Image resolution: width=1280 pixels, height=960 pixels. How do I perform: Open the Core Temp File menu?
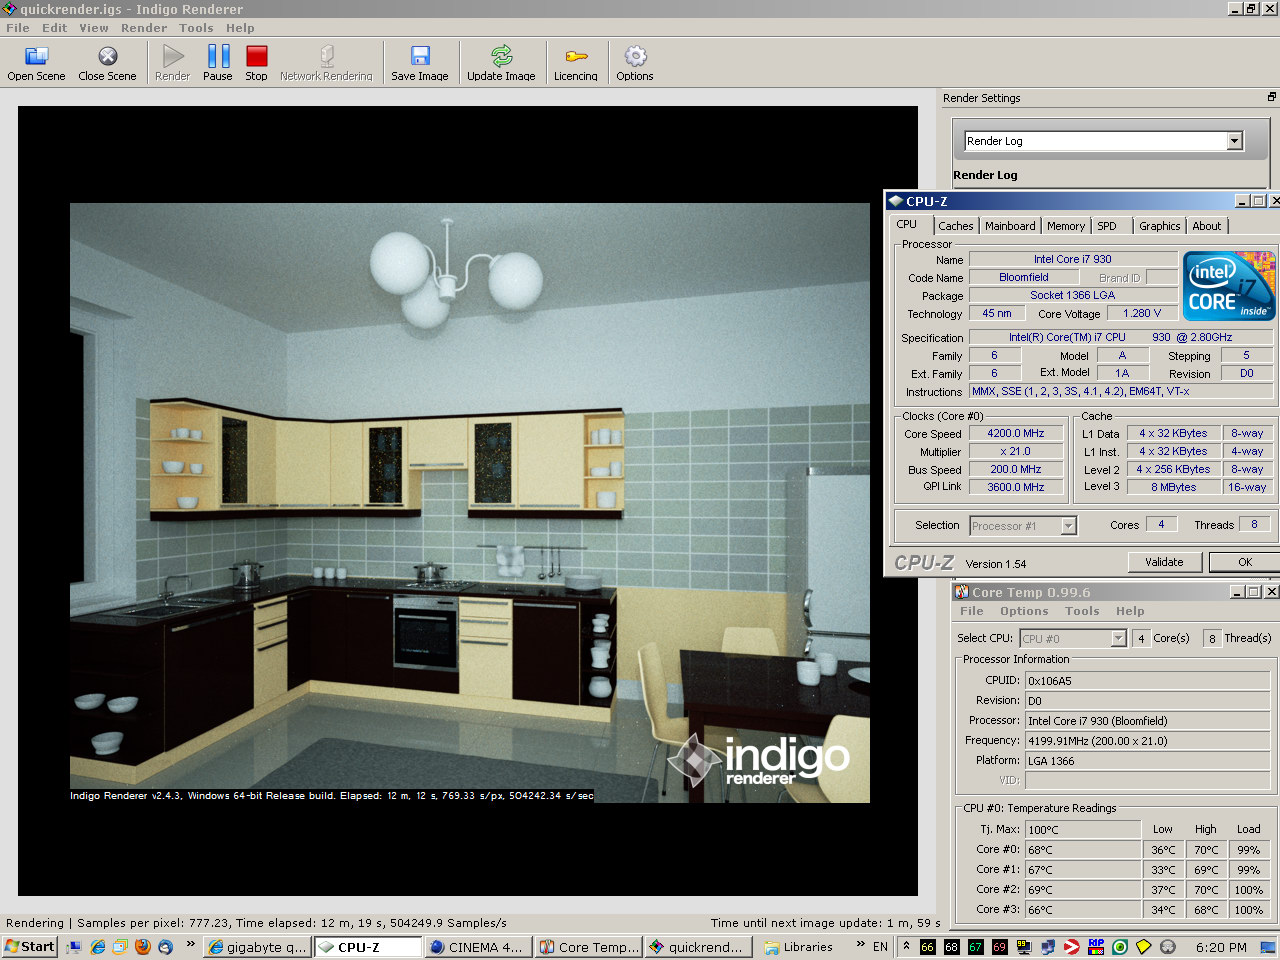[x=972, y=611]
